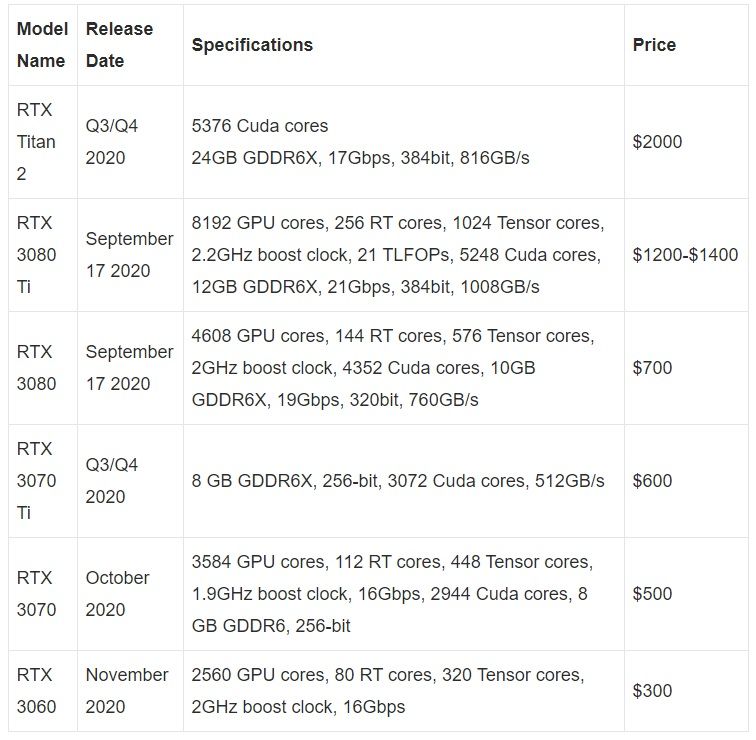Click the October 2020 release date
This screenshot has height=740, width=756.
(x=117, y=594)
